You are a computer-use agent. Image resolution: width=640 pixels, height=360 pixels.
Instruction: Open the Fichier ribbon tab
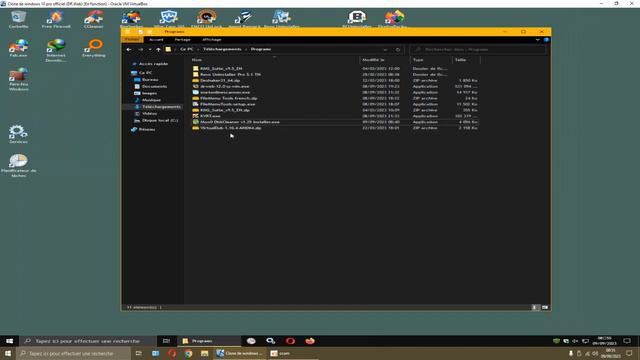pyautogui.click(x=132, y=40)
